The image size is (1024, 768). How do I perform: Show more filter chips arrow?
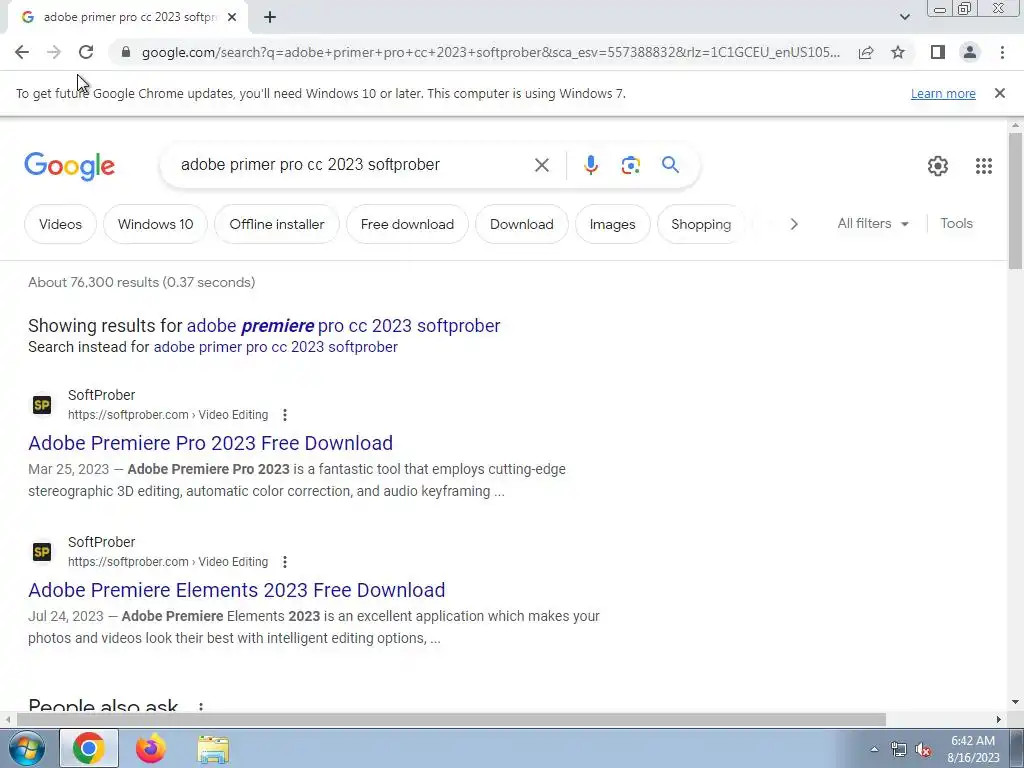pyautogui.click(x=793, y=224)
